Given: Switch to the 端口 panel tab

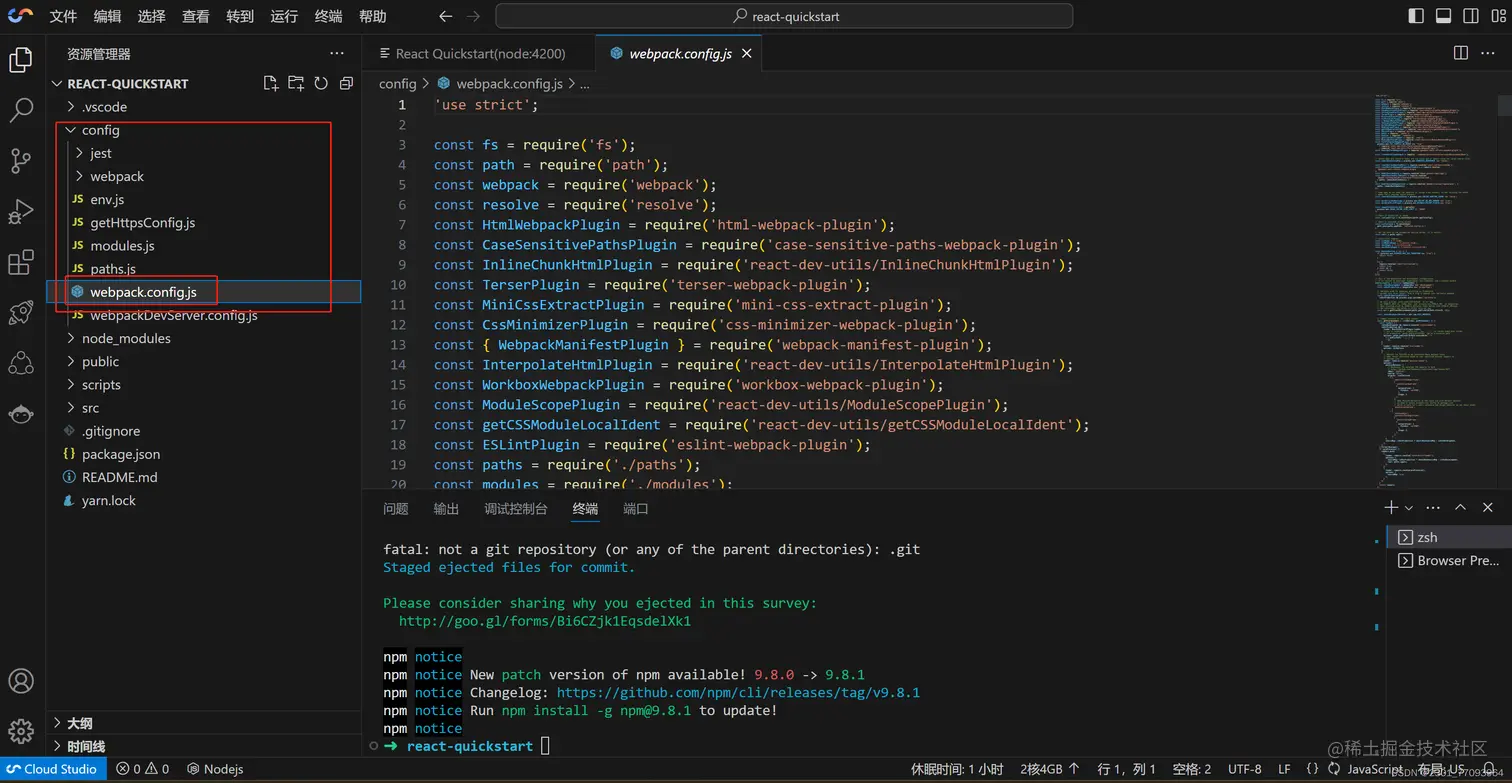Looking at the screenshot, I should click(636, 509).
